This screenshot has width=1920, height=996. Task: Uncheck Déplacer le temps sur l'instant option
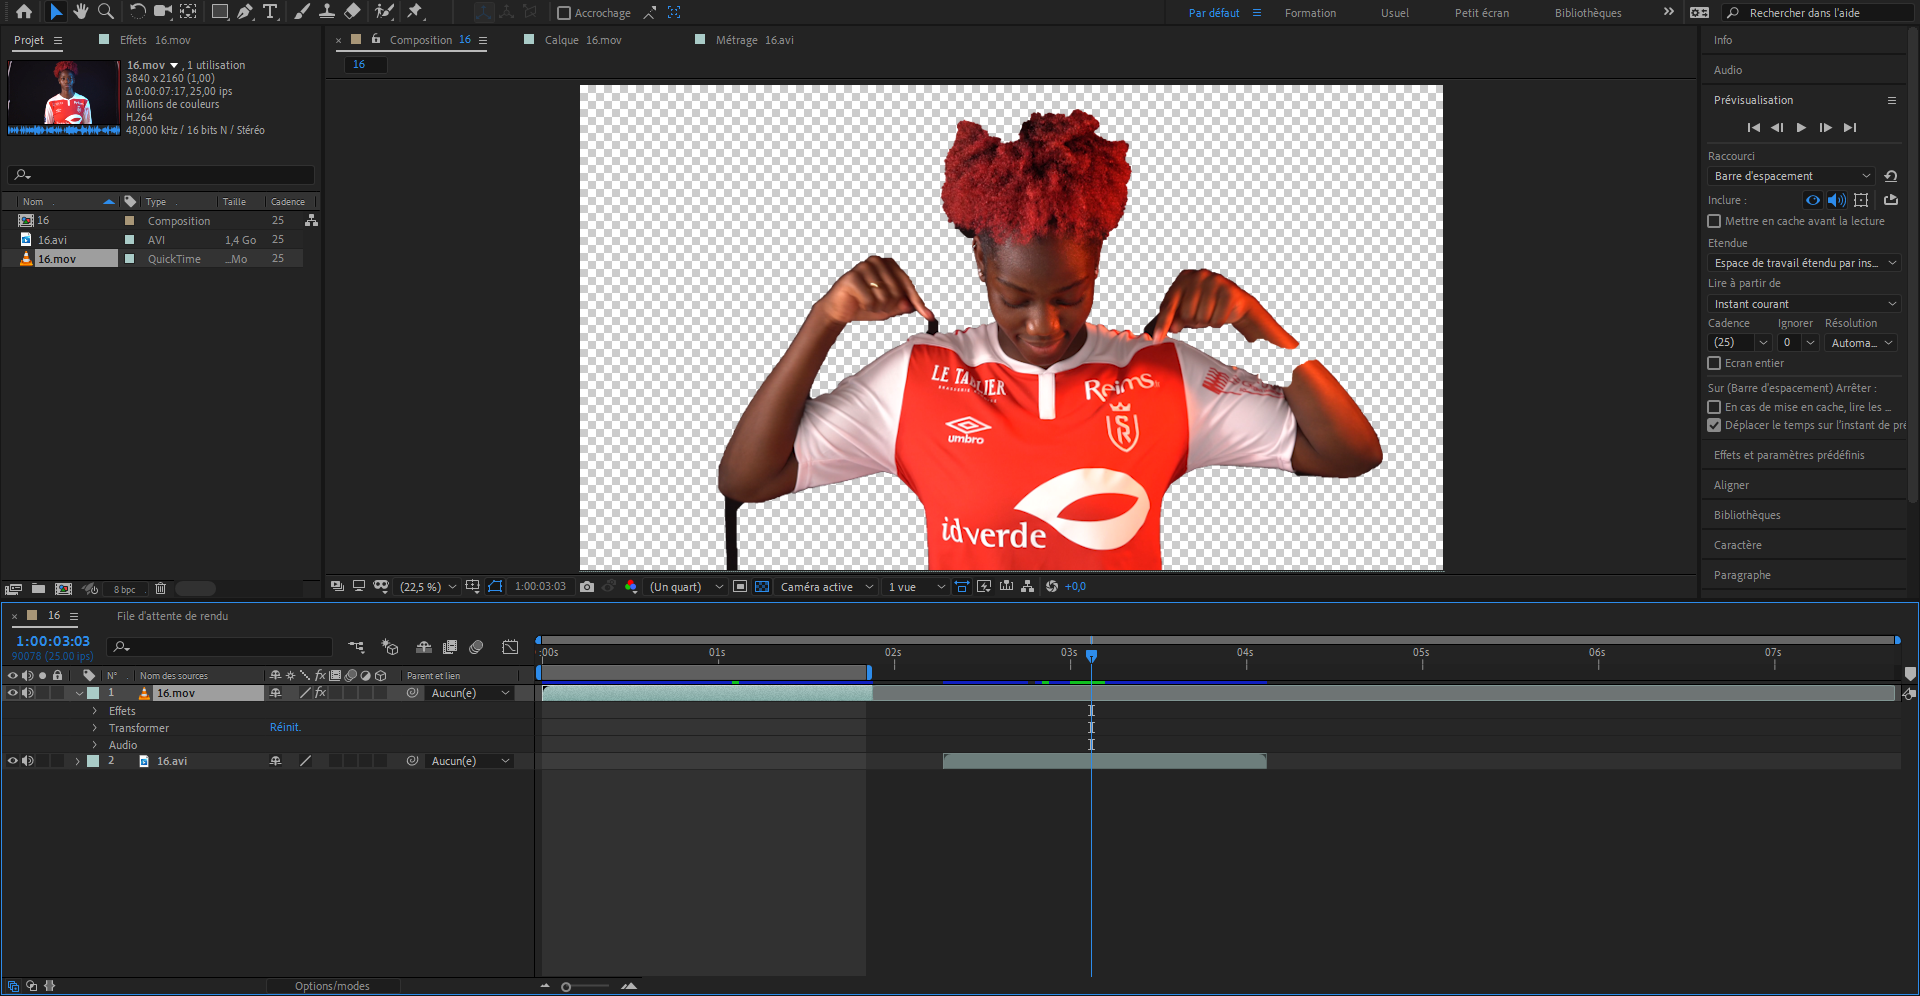click(1714, 425)
